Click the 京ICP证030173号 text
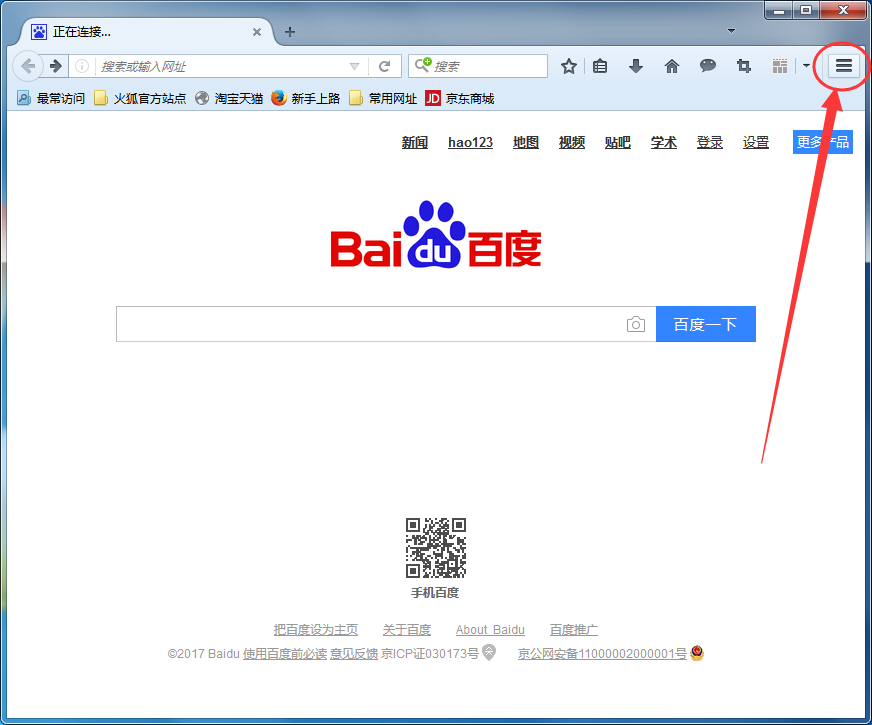This screenshot has width=872, height=725. click(430, 654)
